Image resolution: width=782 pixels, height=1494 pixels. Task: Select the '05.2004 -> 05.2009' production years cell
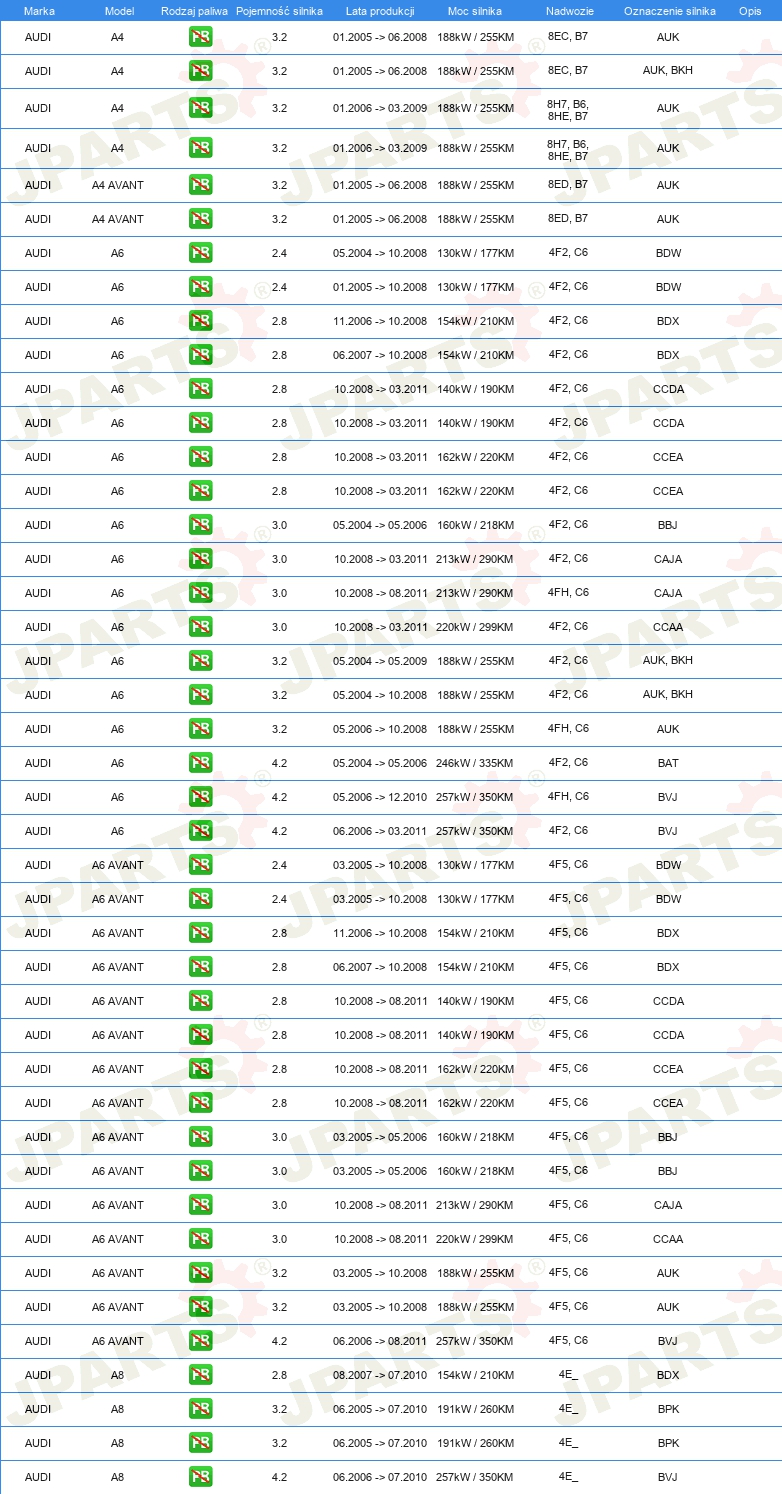(x=380, y=661)
